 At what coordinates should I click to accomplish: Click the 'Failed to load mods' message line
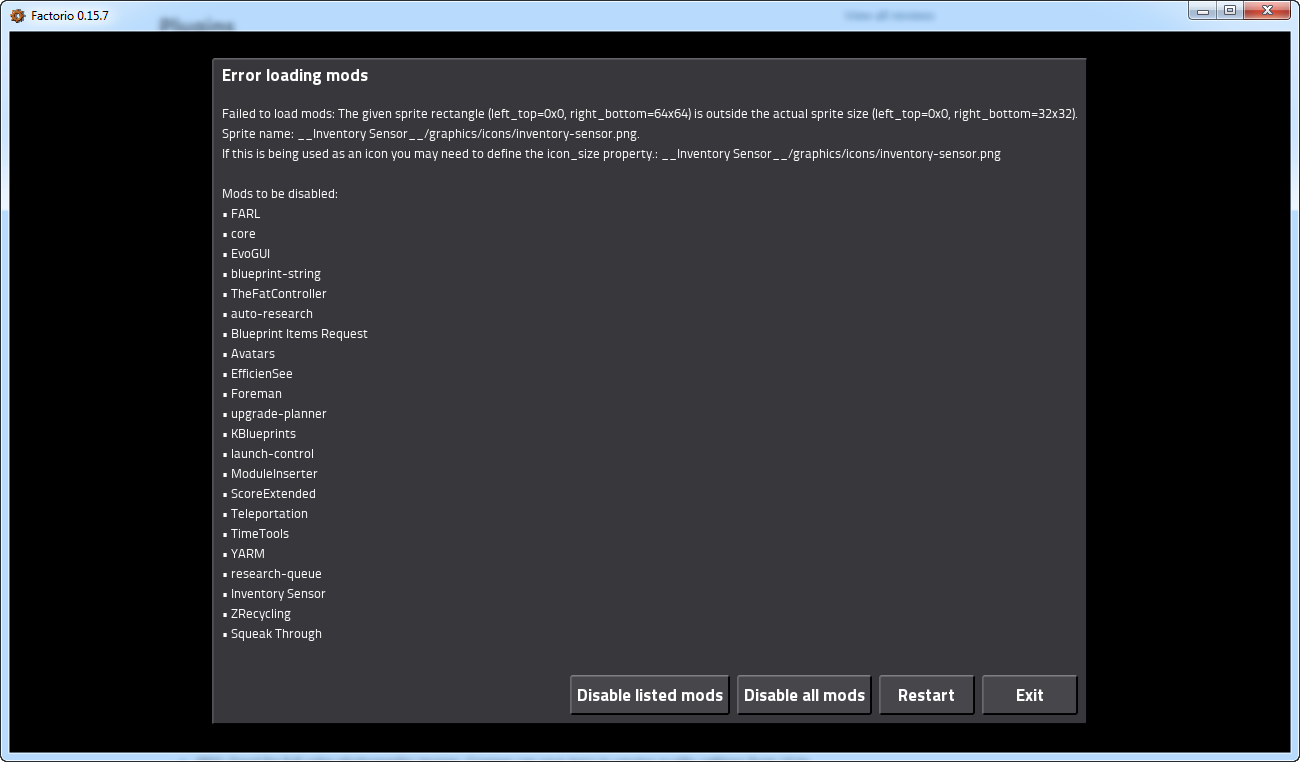pyautogui.click(x=649, y=114)
